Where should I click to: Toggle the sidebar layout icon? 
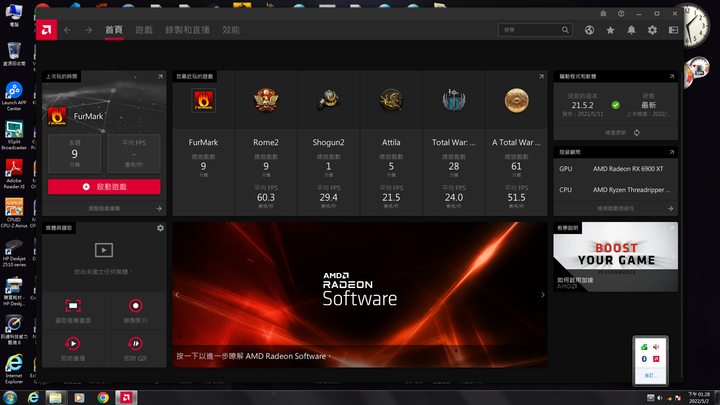click(673, 30)
